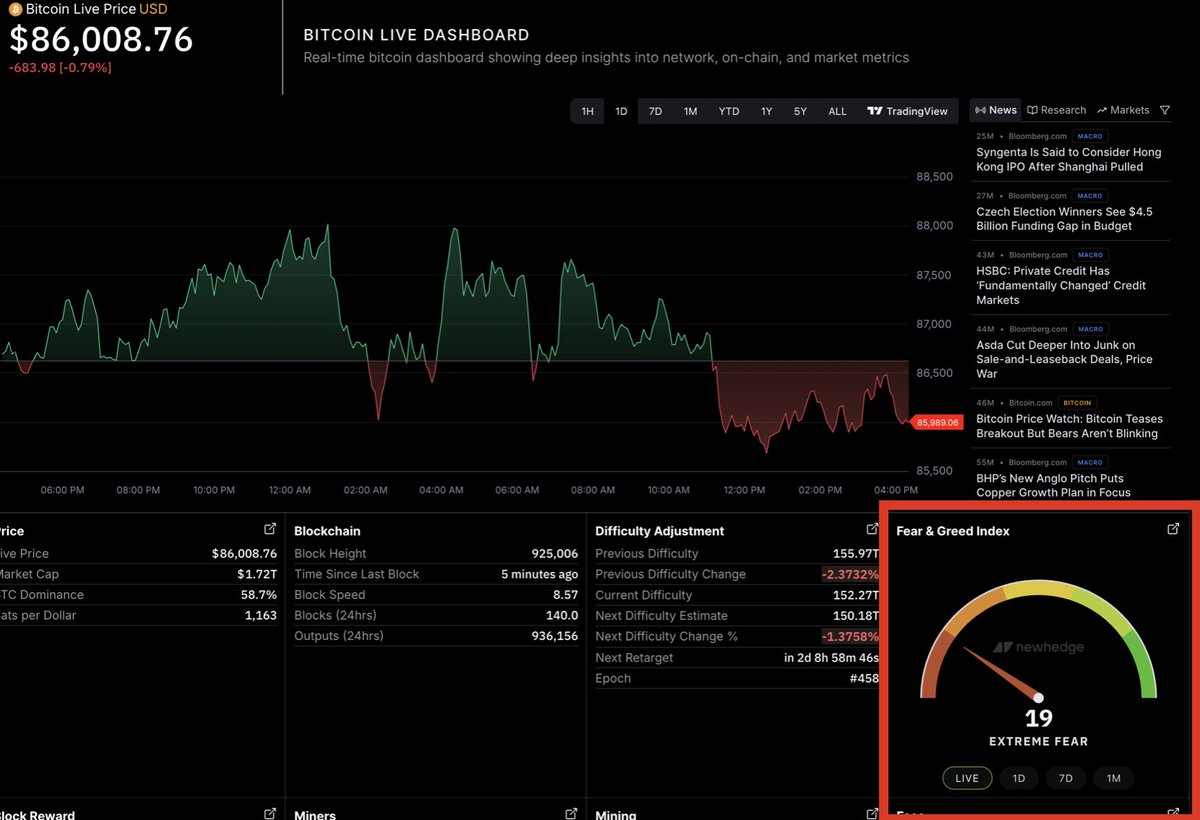Screen dimensions: 1200x820
Task: Click USD currency label beside Bitcoin Live Price
Action: [x=153, y=9]
